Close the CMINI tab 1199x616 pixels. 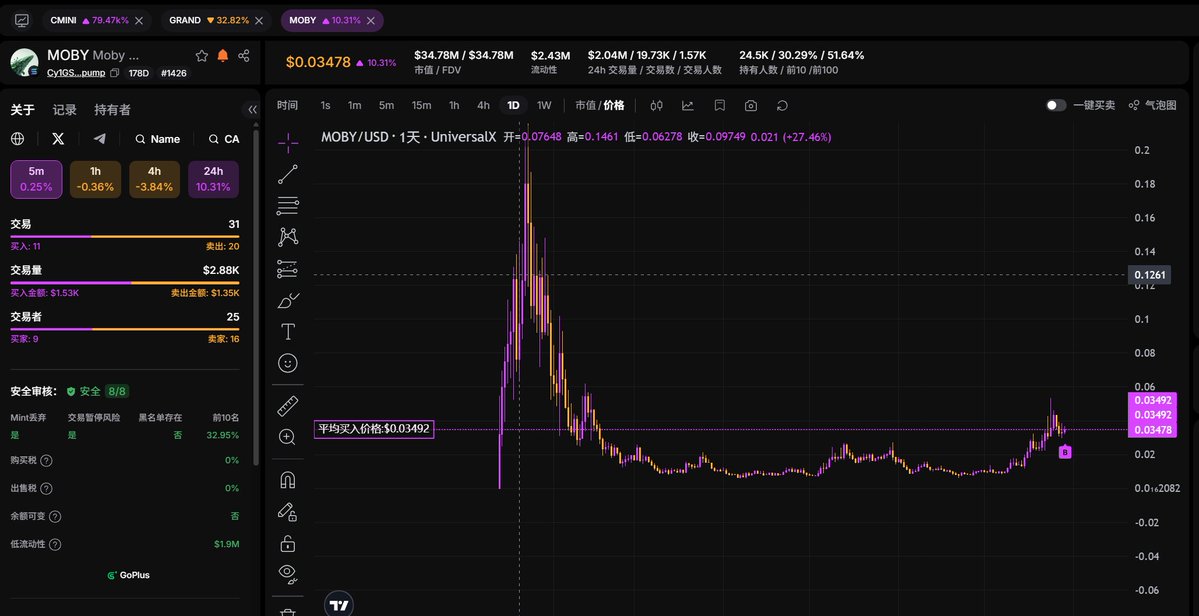(138, 21)
